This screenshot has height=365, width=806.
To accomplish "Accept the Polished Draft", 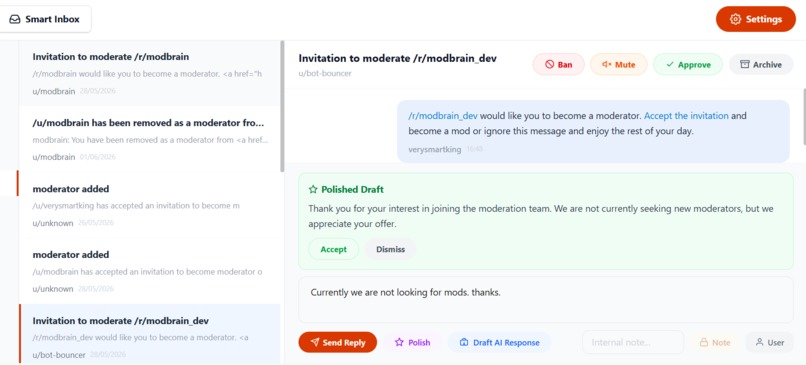I will click(334, 249).
